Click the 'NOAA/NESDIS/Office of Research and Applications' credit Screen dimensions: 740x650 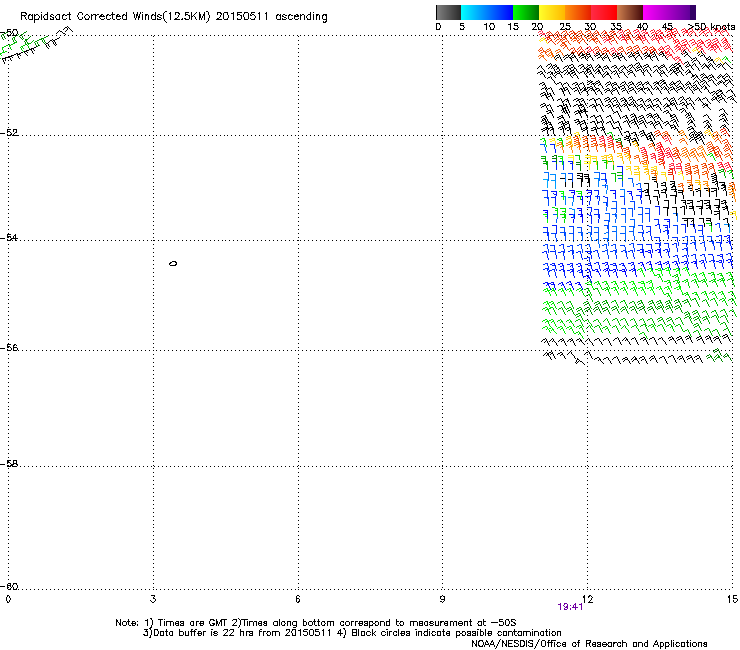(x=589, y=644)
